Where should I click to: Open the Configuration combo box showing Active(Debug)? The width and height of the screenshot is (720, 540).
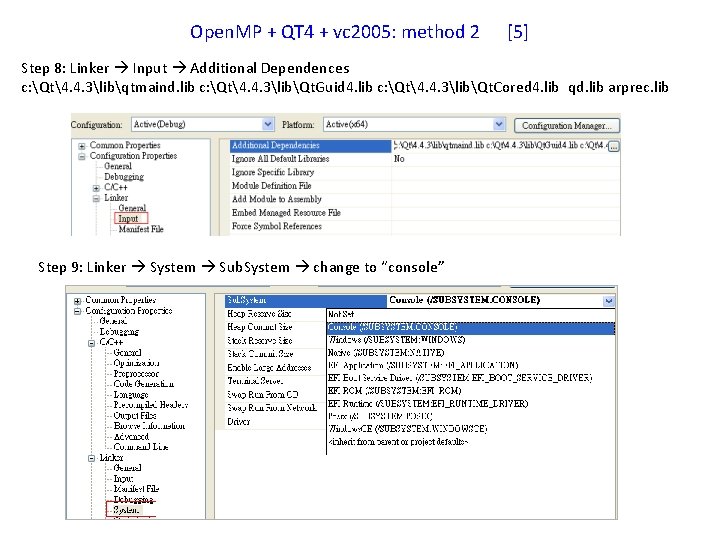click(x=203, y=124)
